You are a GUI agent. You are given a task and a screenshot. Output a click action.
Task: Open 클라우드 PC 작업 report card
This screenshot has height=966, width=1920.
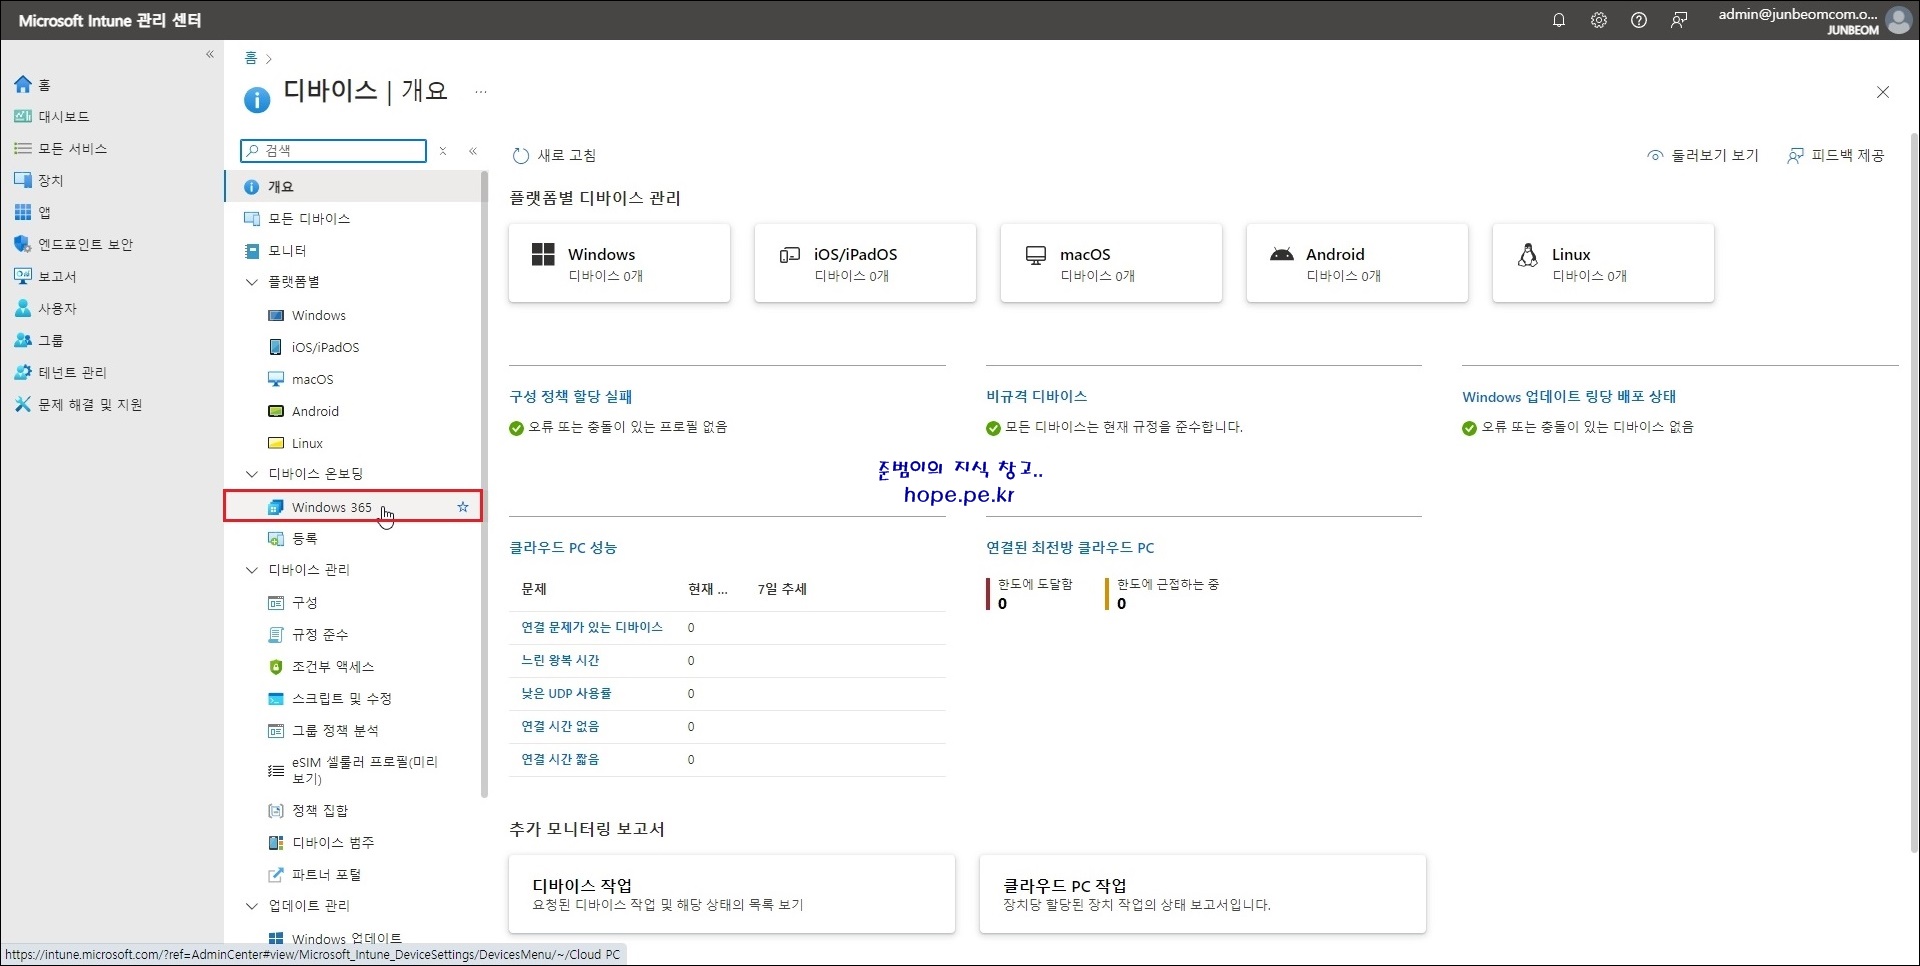(1203, 894)
